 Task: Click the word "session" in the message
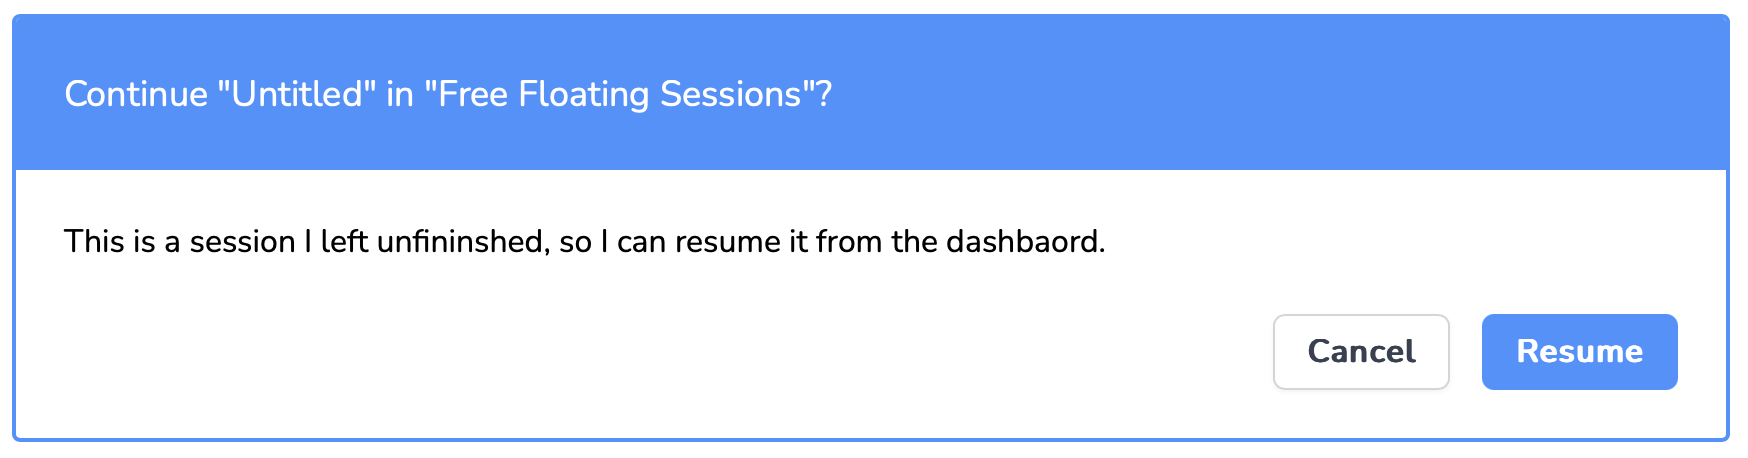tap(242, 242)
